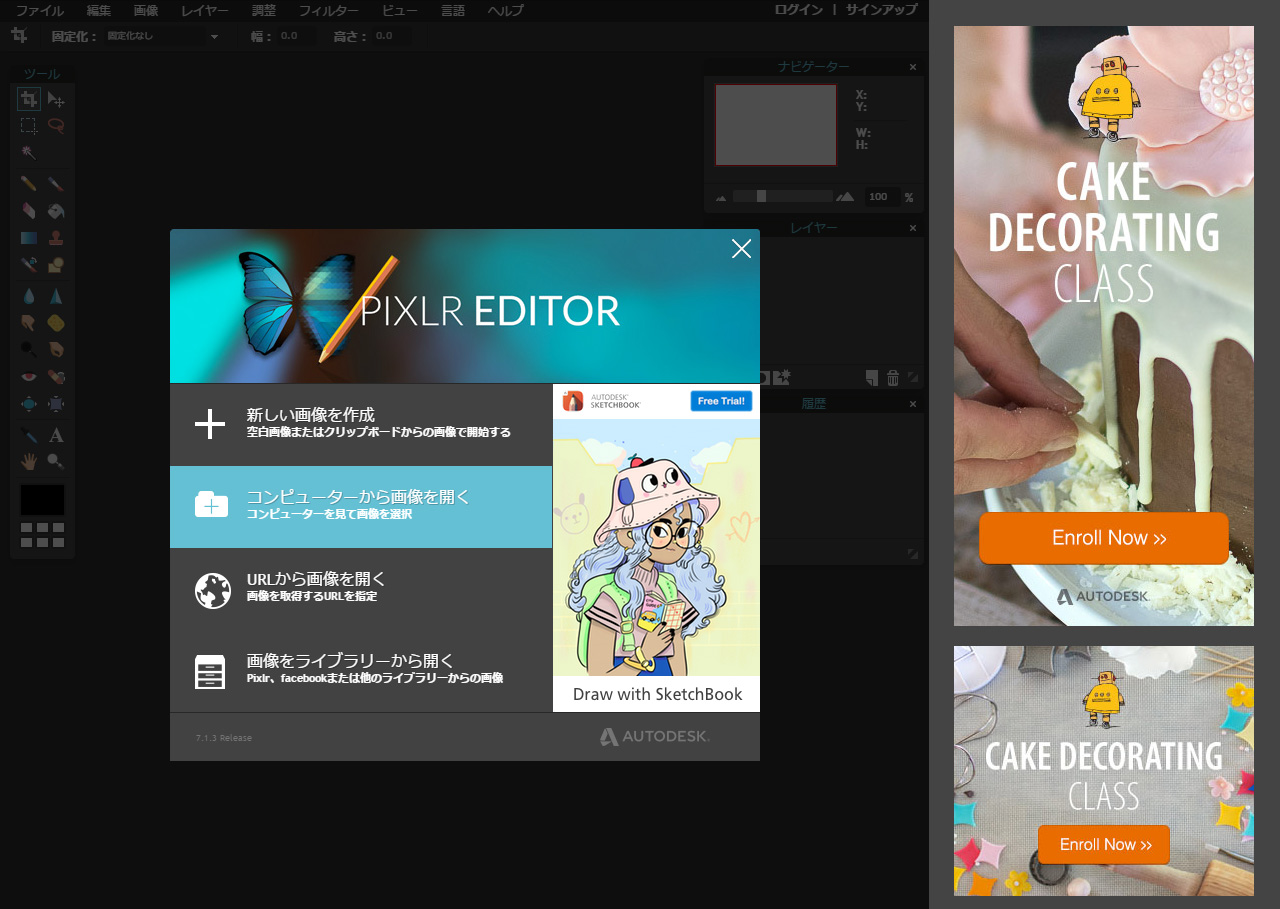This screenshot has width=1280, height=909.
Task: Close the レイヤー panel
Action: click(x=912, y=228)
